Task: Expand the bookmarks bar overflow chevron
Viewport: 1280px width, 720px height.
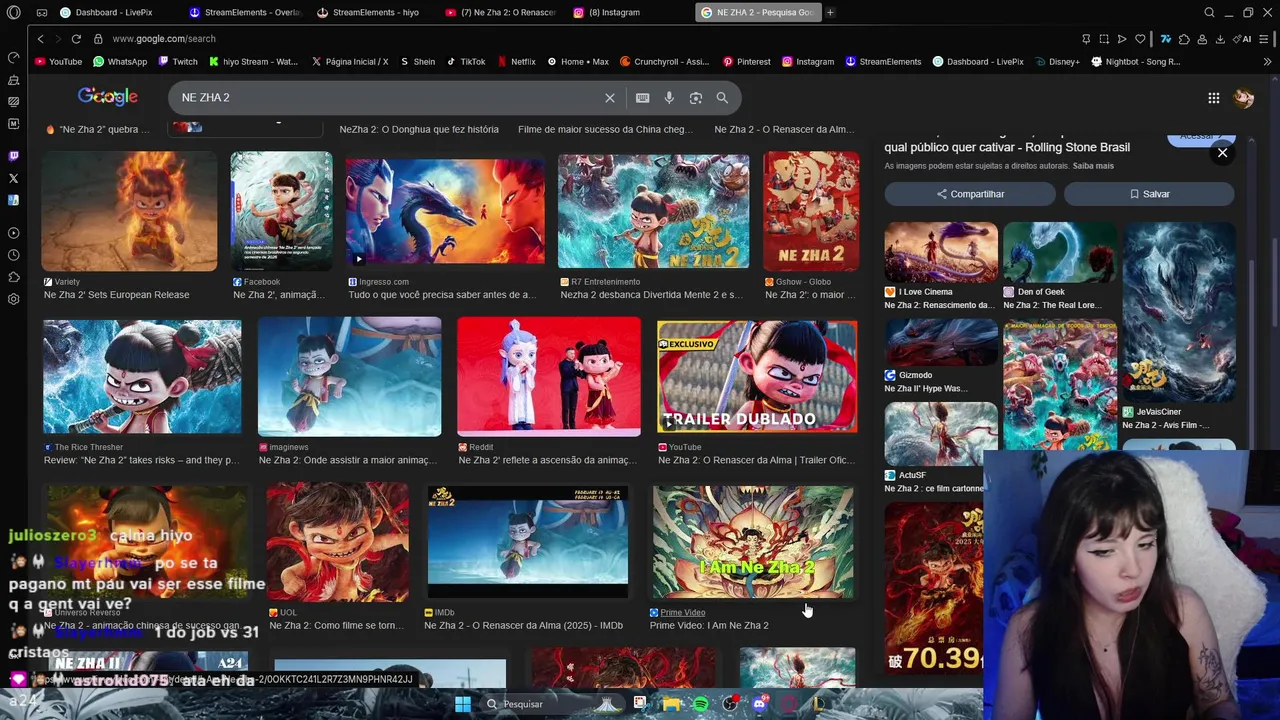Action: [x=1267, y=61]
